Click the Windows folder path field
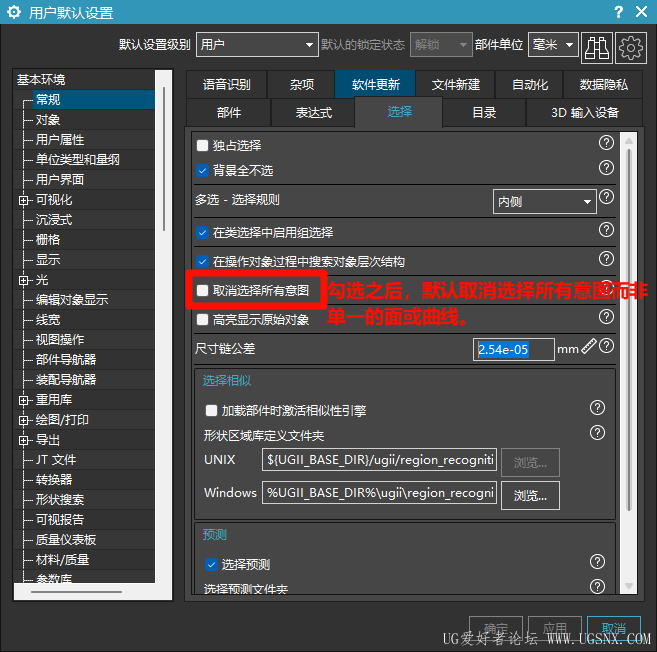 pyautogui.click(x=379, y=492)
